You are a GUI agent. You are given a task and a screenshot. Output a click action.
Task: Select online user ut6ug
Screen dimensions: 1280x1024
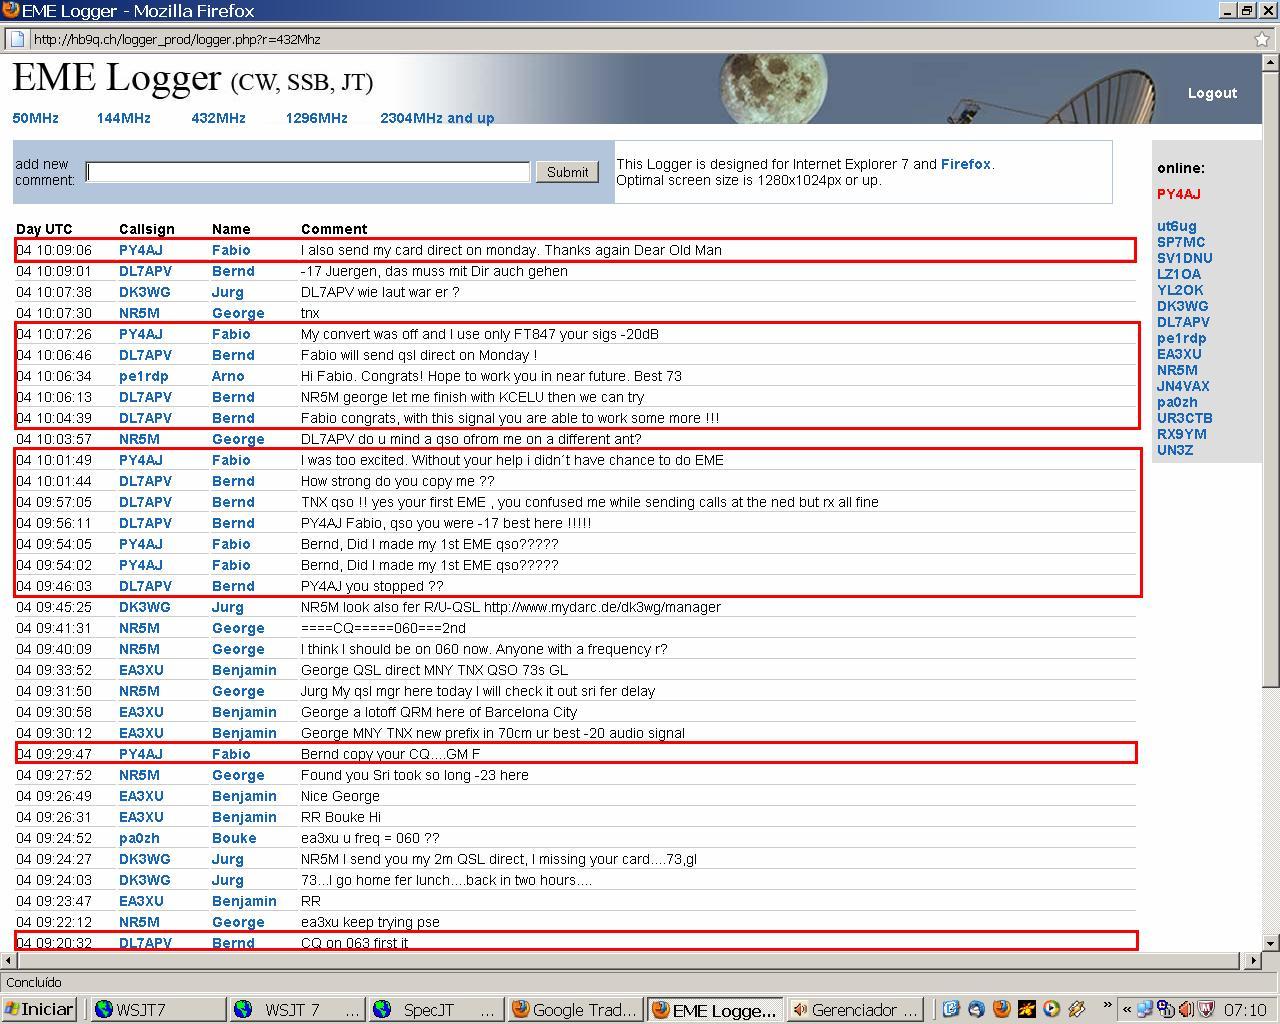1176,226
